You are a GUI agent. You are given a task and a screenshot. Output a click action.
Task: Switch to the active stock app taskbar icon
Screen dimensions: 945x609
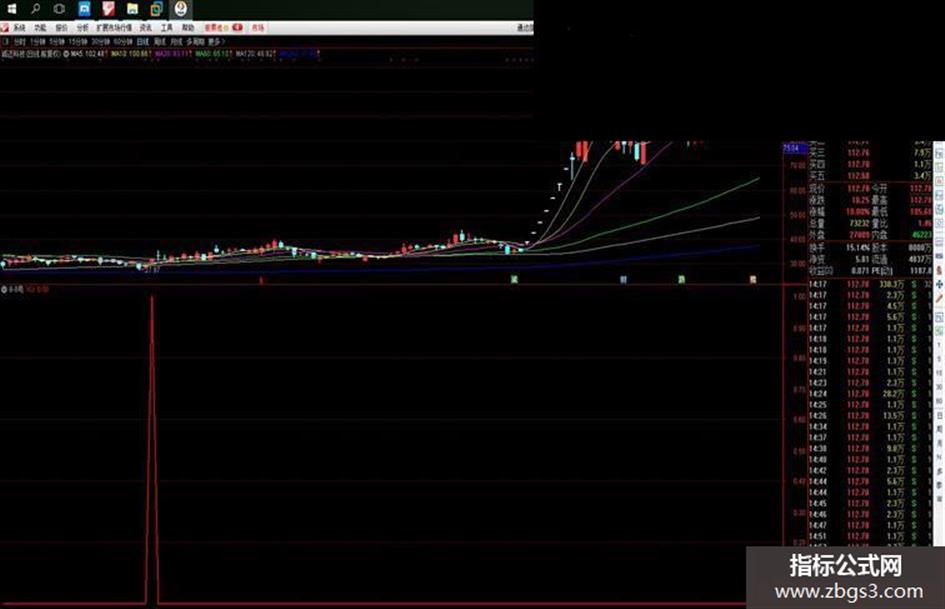click(x=180, y=9)
